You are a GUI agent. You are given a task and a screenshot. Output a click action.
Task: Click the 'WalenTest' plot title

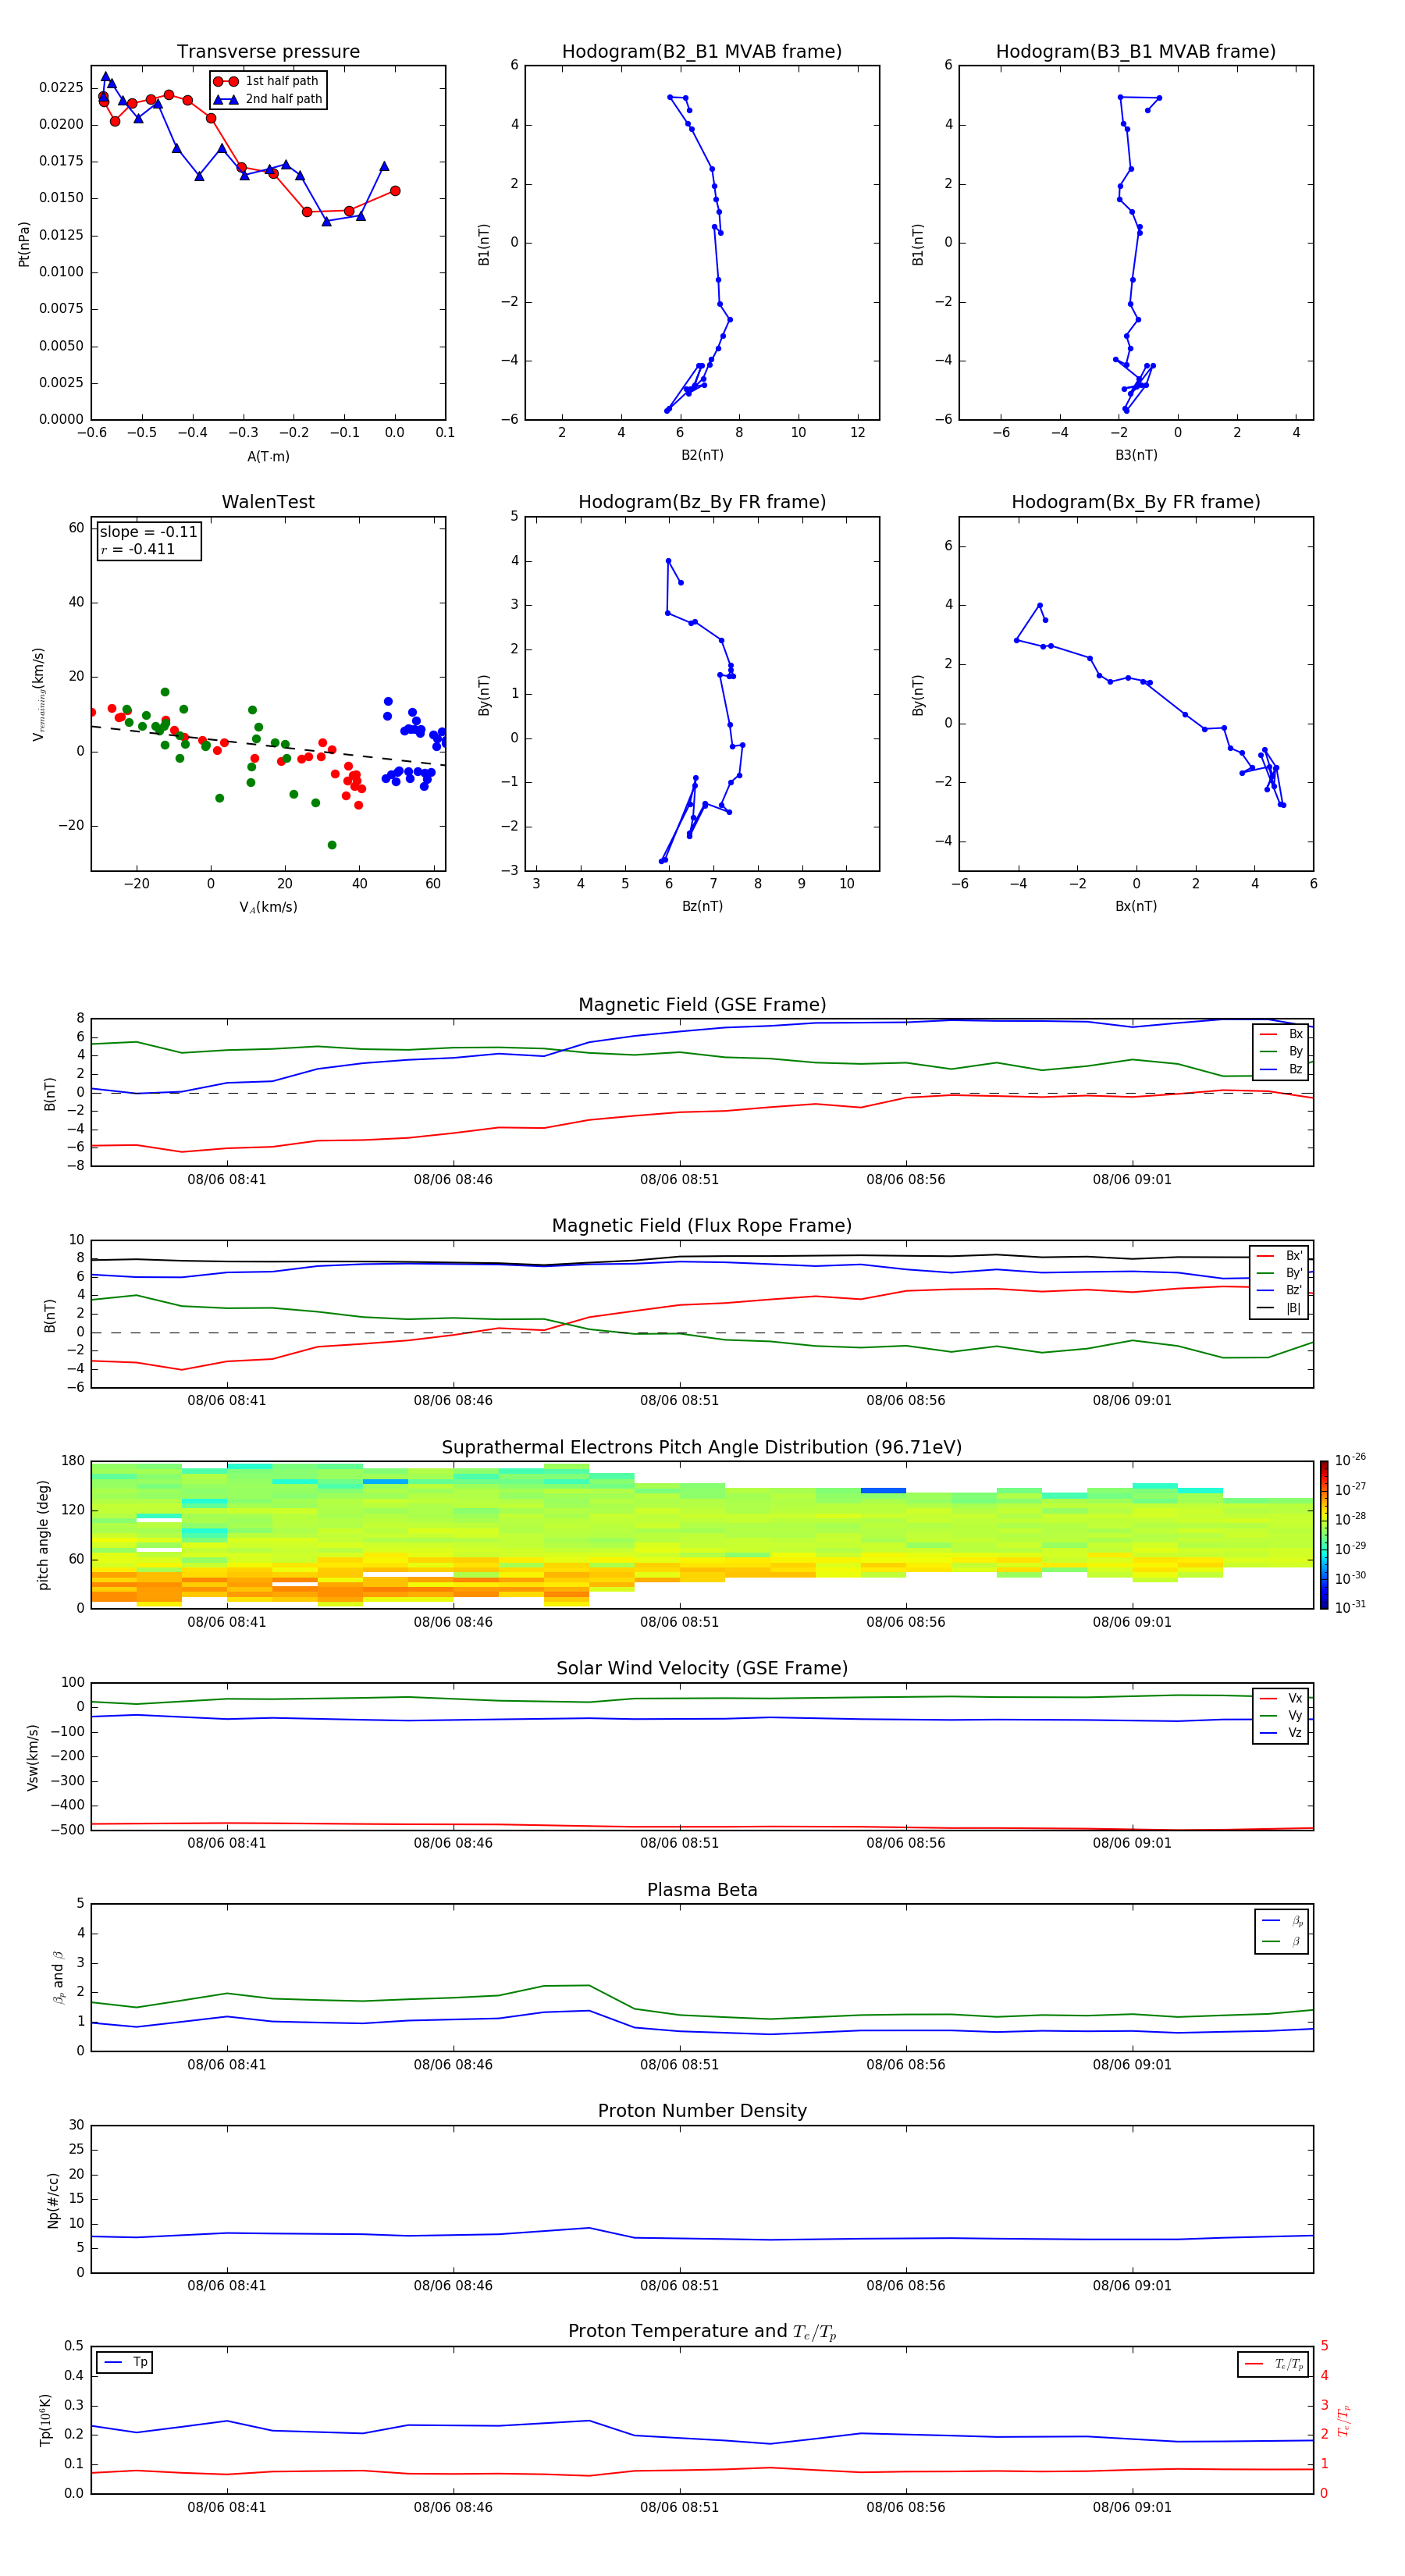tap(268, 502)
